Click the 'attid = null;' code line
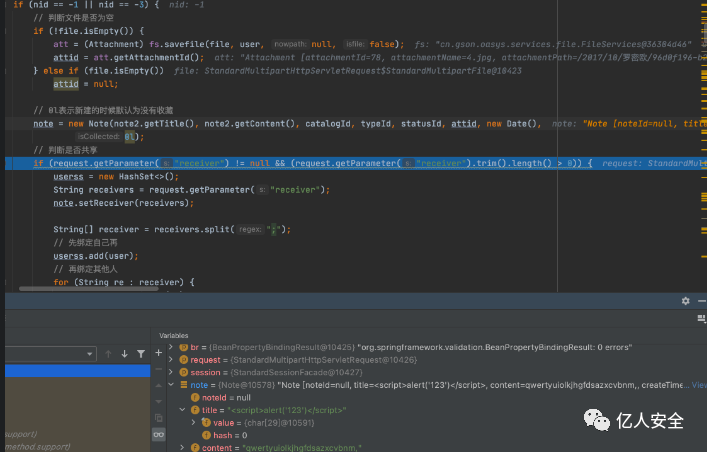 click(86, 84)
